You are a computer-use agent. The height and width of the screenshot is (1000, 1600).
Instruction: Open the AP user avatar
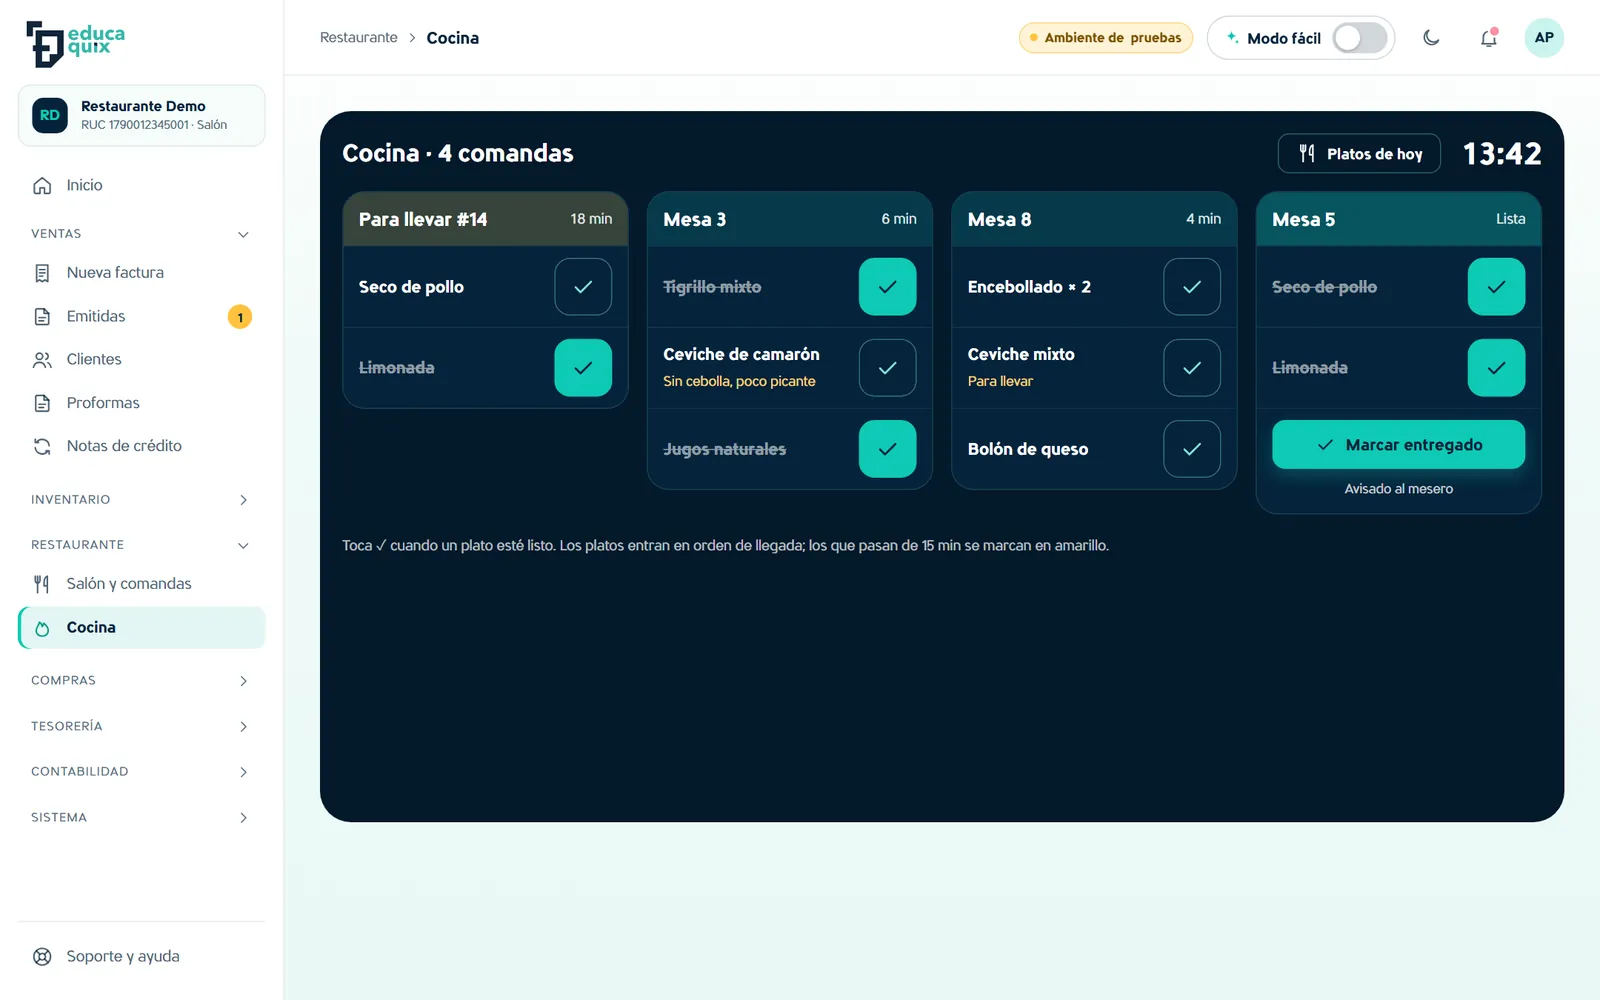(x=1544, y=38)
